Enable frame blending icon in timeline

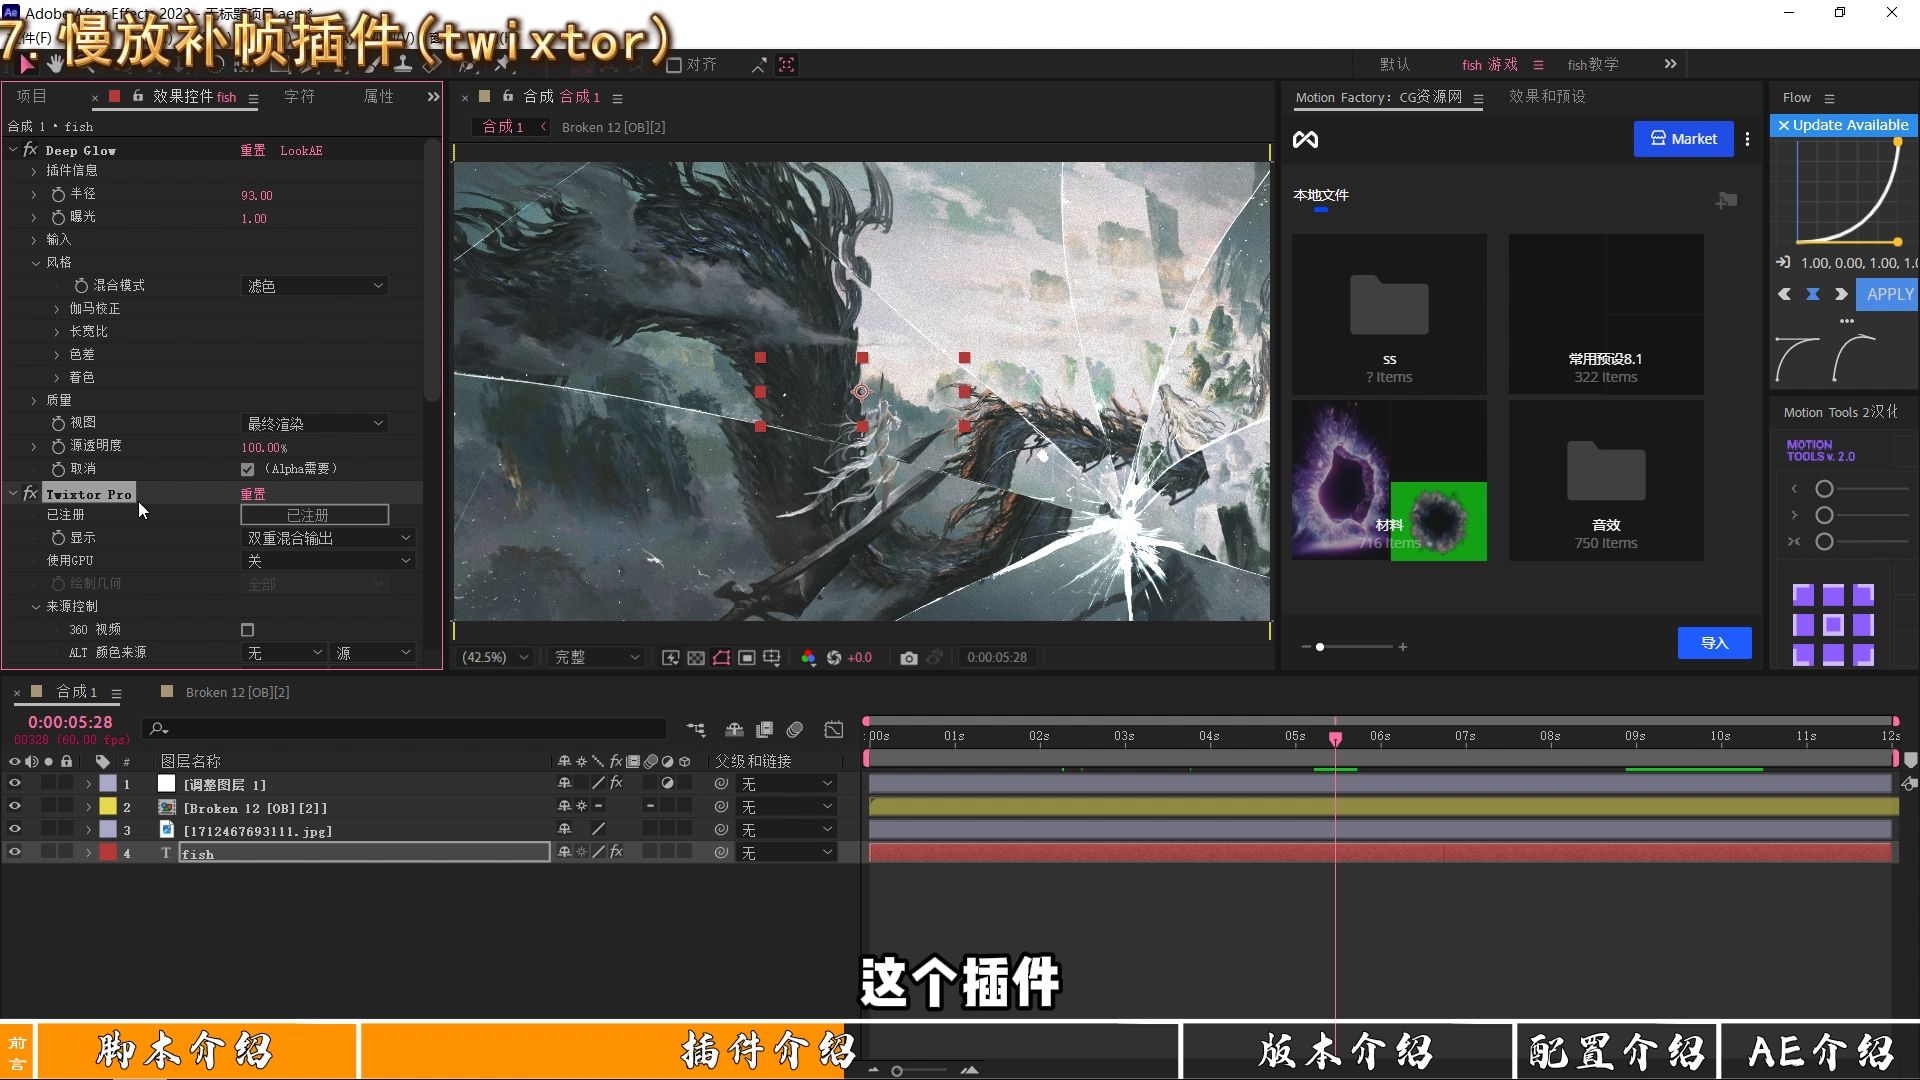pos(765,730)
